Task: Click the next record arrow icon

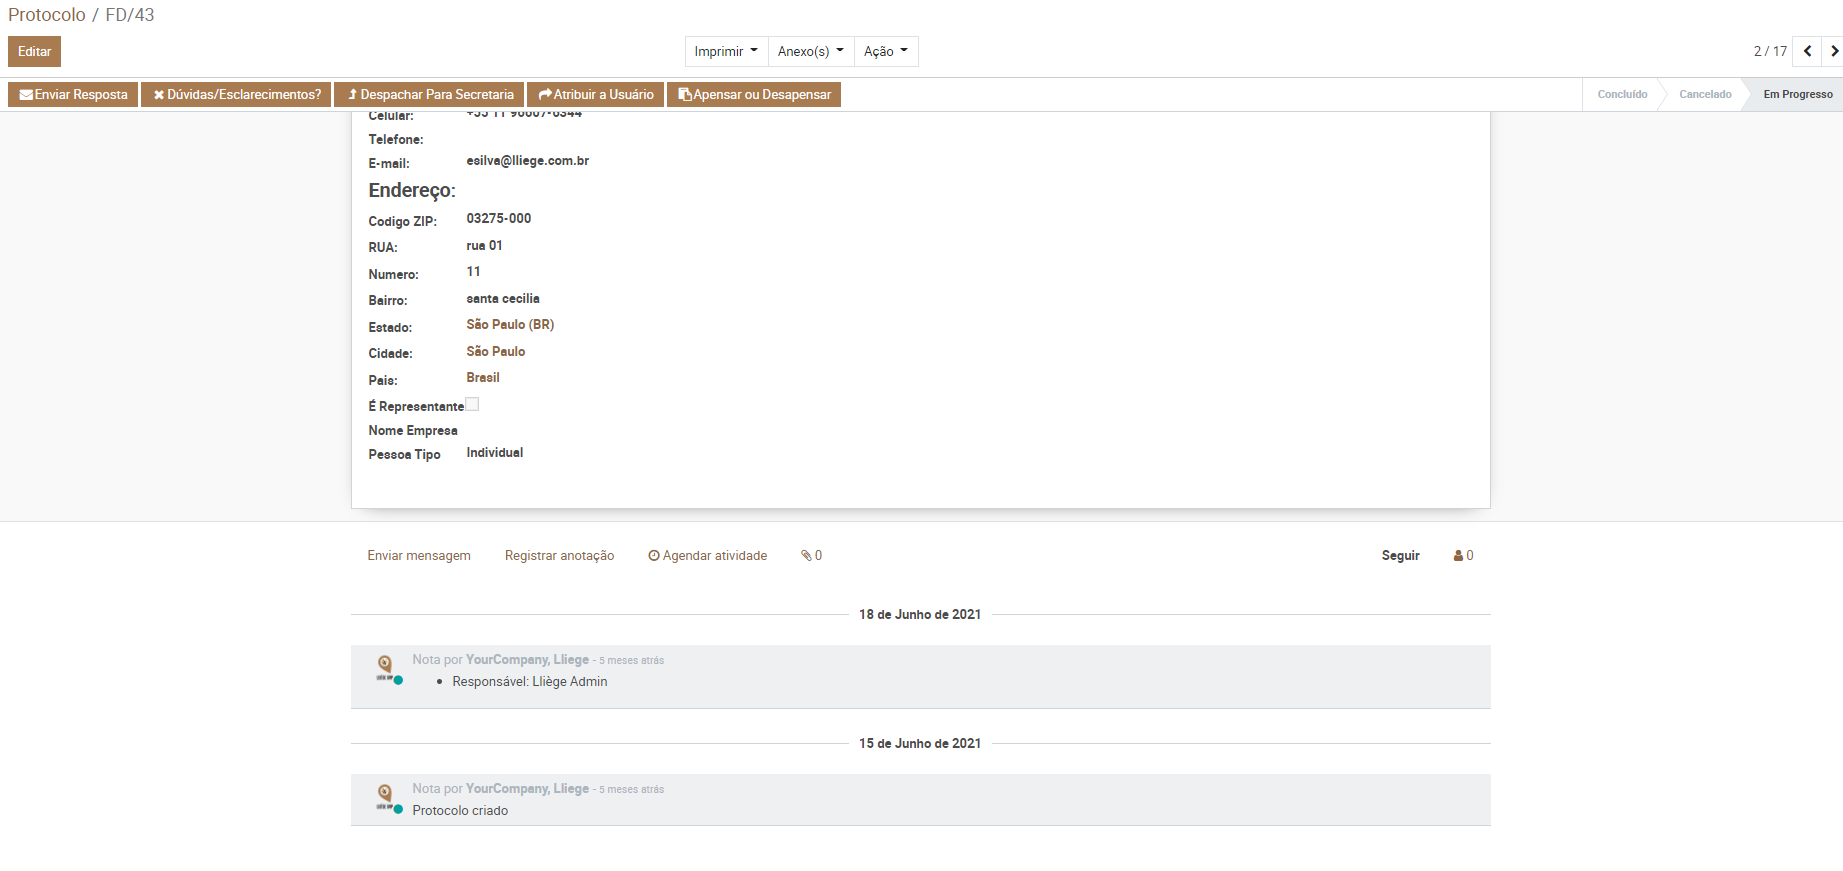Action: 1833,51
